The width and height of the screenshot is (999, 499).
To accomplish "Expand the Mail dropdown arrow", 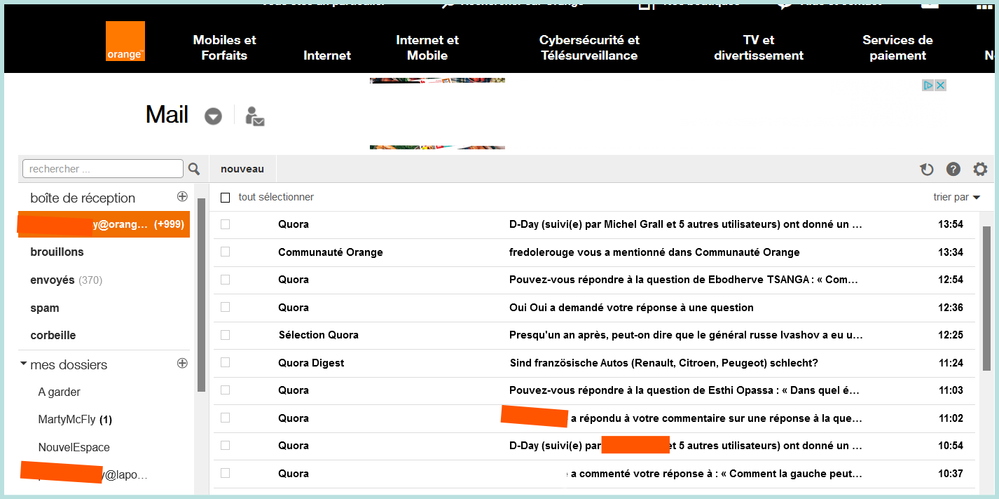I will point(213,116).
